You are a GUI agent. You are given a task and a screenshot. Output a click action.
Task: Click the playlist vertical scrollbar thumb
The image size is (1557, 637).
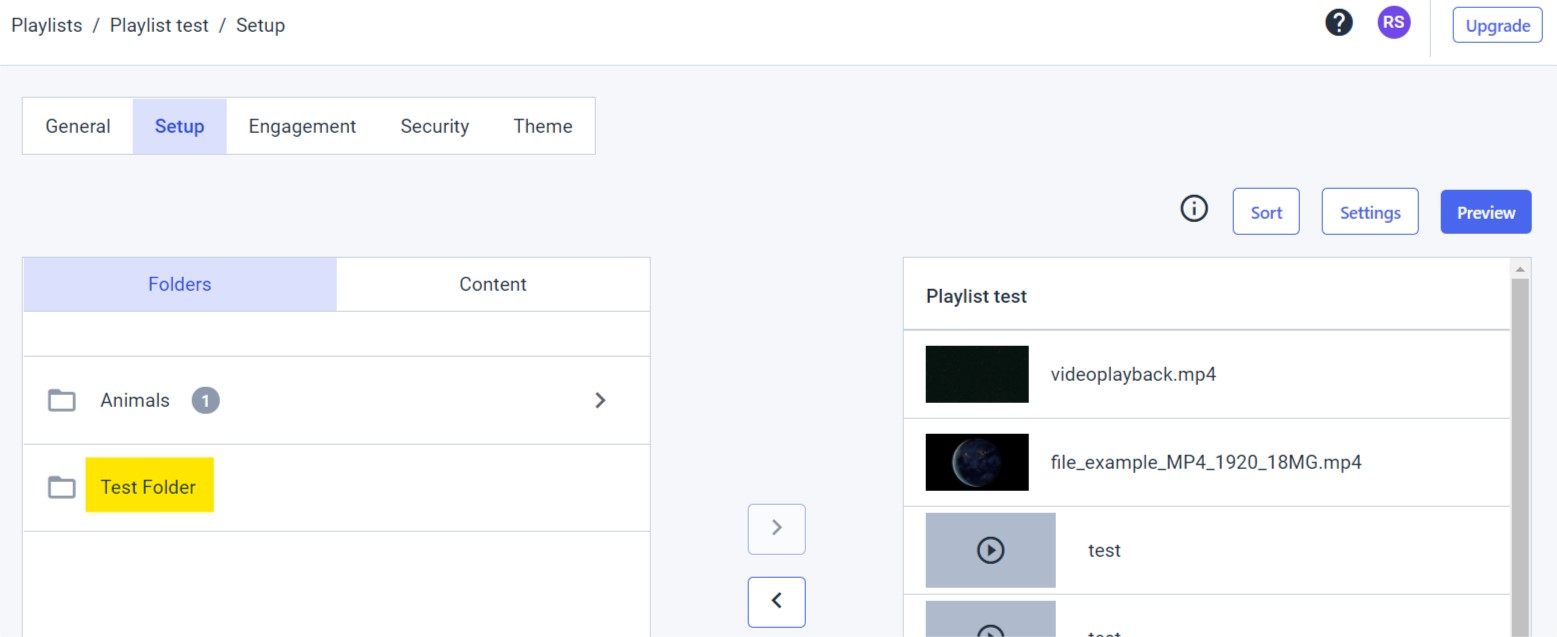[x=1521, y=458]
